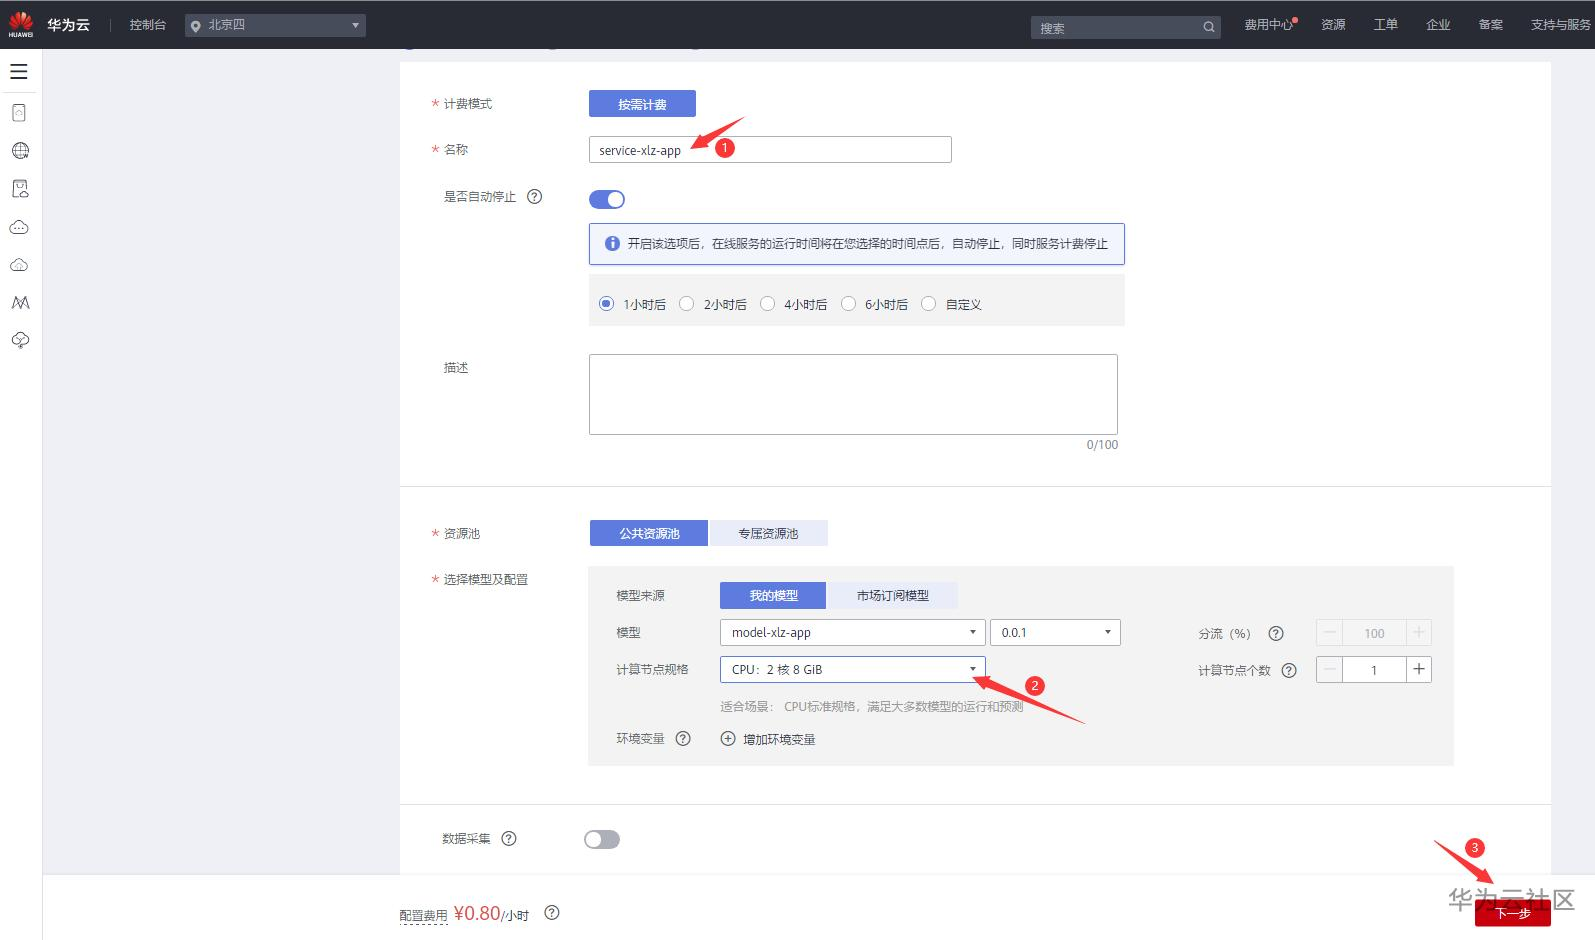Open 工单 in top navigation
Viewport: 1595px width, 940px height.
1385,25
